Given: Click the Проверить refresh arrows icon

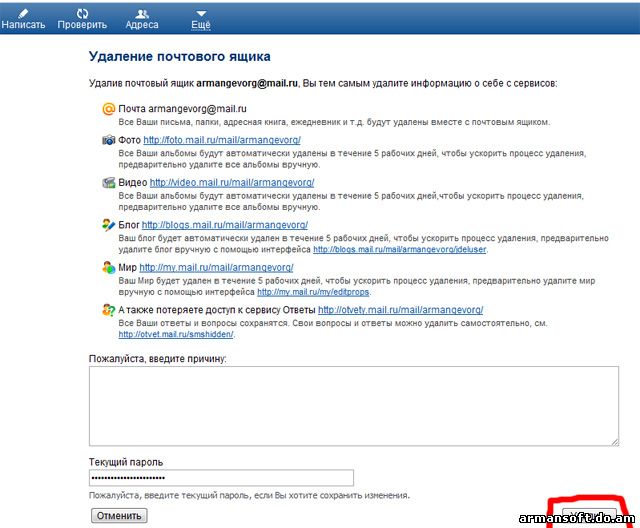Looking at the screenshot, I should (82, 13).
